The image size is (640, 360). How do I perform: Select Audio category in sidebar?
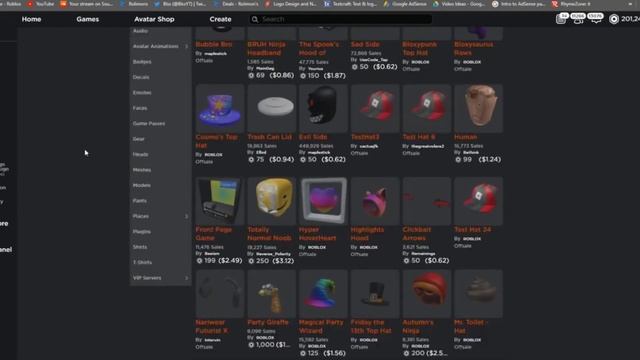(140, 31)
